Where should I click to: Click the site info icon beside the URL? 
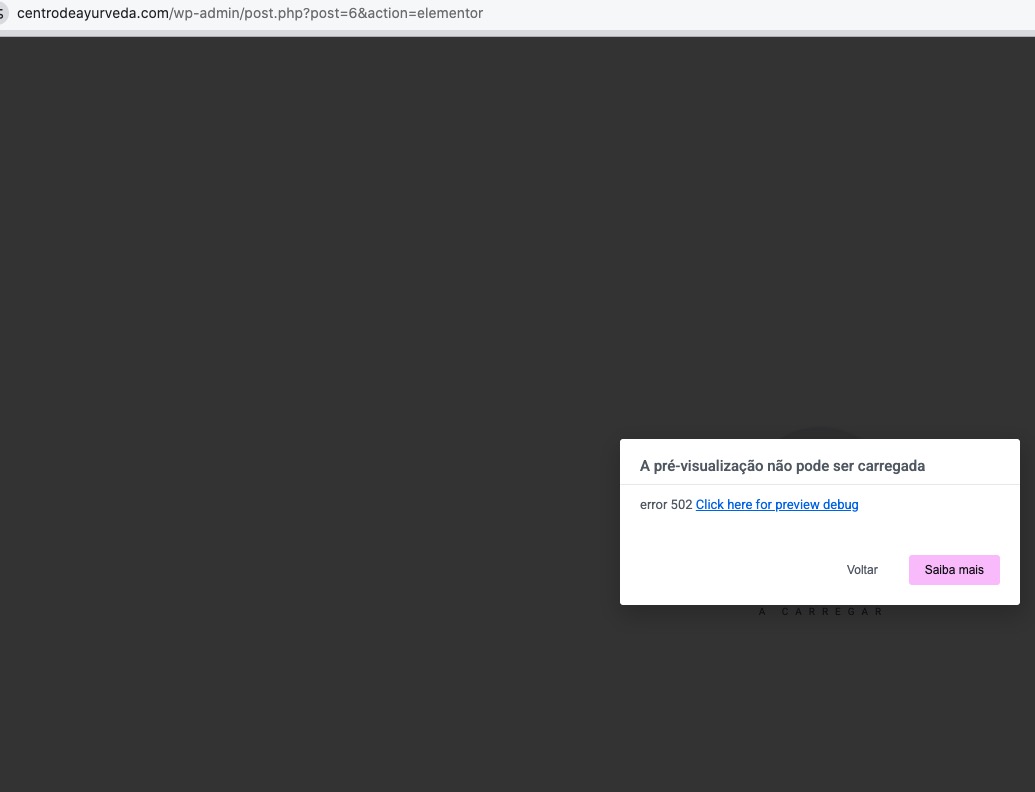pyautogui.click(x=2, y=13)
